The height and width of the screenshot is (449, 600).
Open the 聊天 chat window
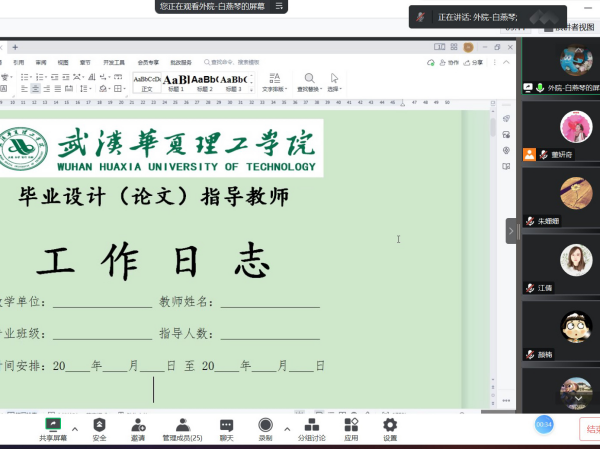click(x=227, y=430)
